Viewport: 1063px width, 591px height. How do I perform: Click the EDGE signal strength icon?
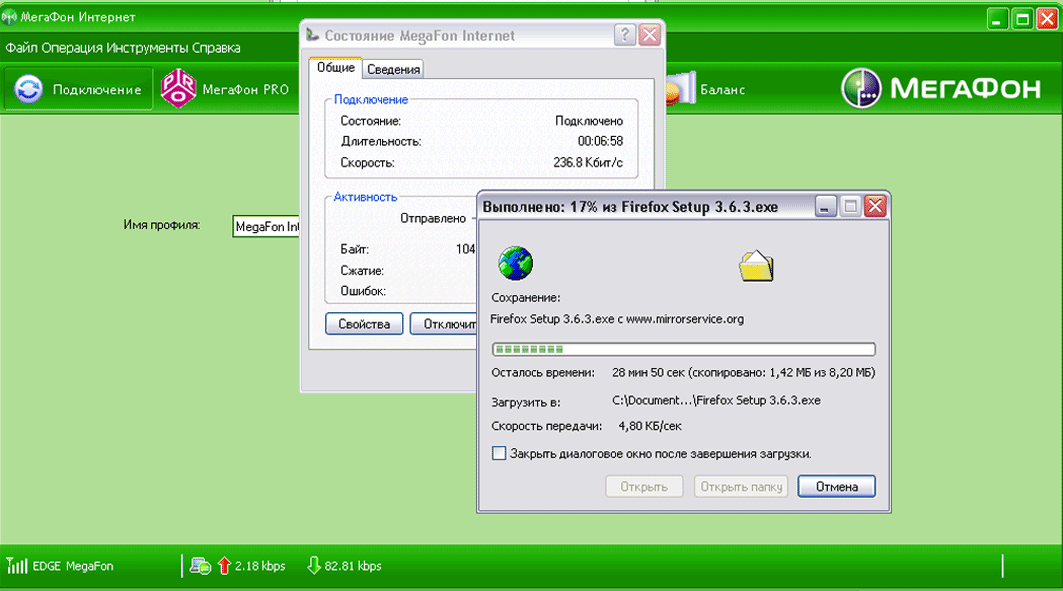17,566
